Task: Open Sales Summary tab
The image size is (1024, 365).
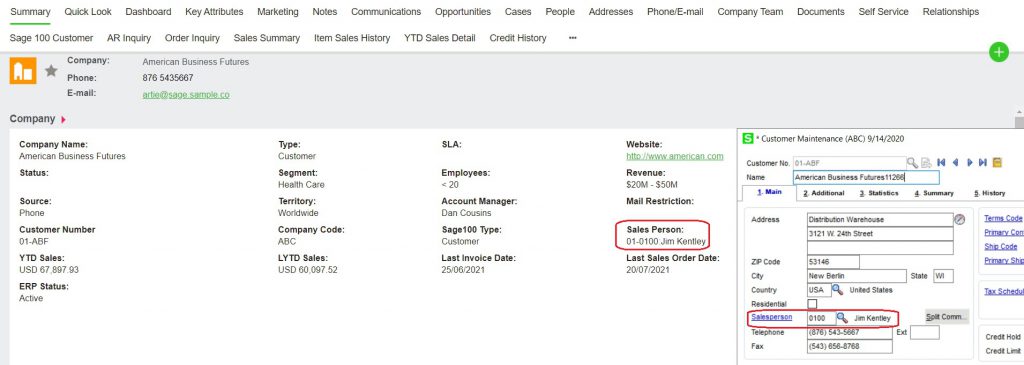Action: pos(266,38)
